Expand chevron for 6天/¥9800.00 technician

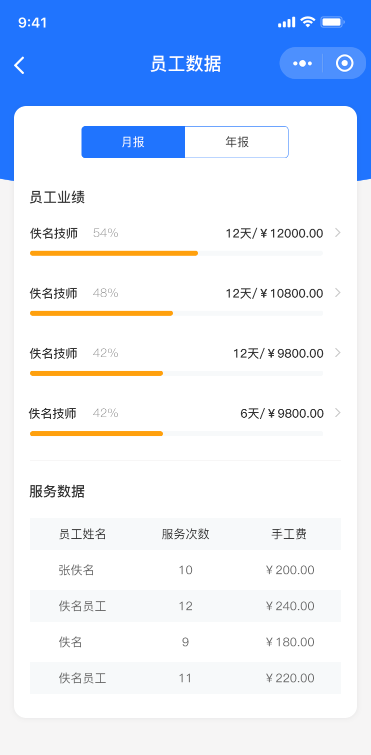click(338, 413)
